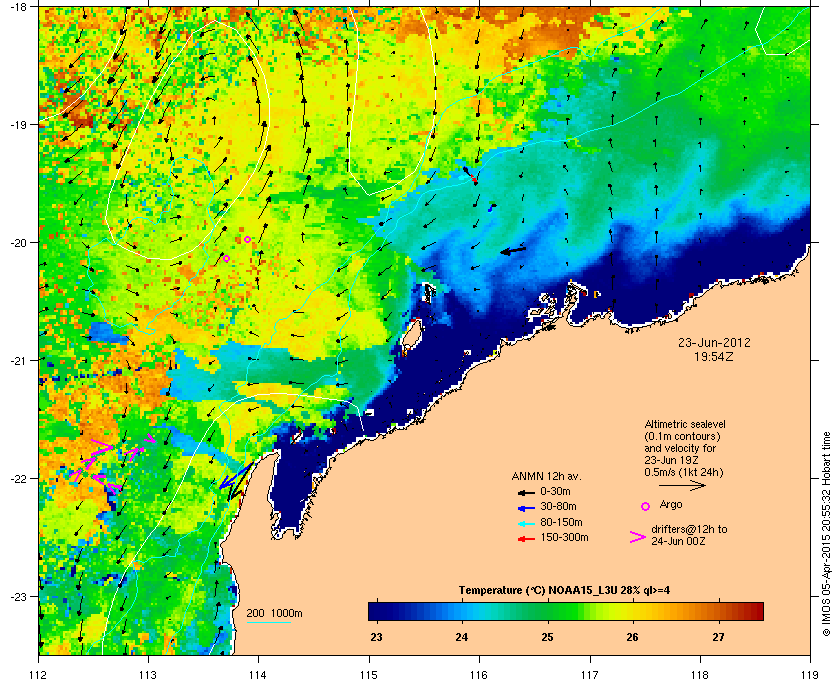Click the cyan 200 1000m contour legend line

point(268,623)
